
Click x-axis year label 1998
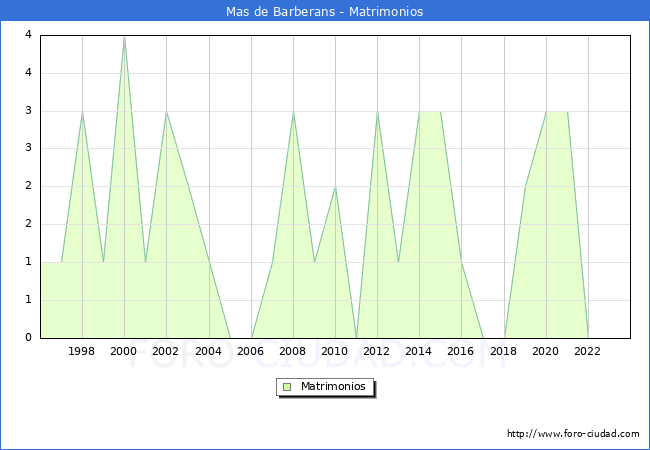coord(81,351)
